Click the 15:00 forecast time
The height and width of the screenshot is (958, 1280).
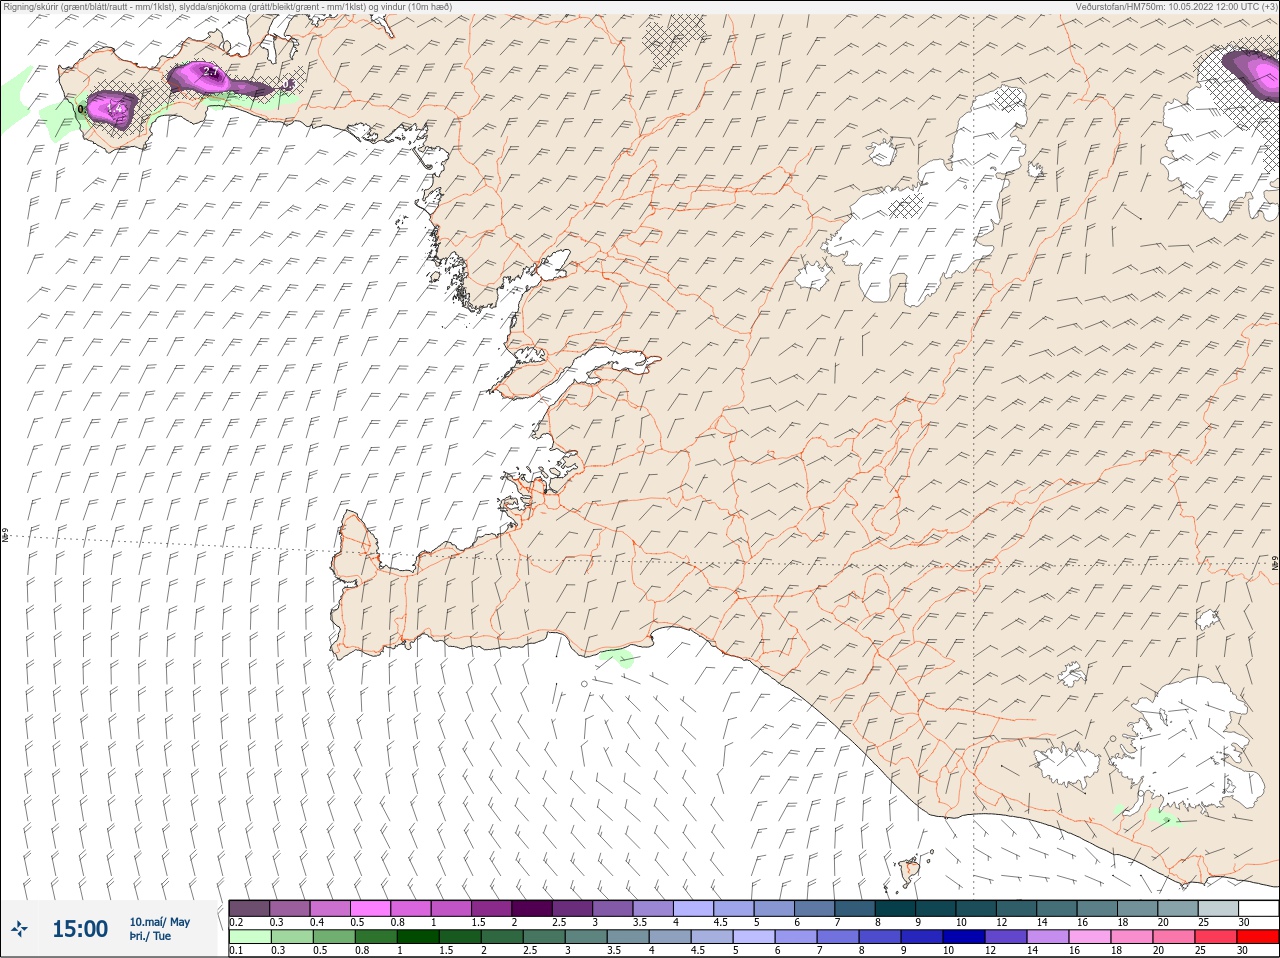80,929
